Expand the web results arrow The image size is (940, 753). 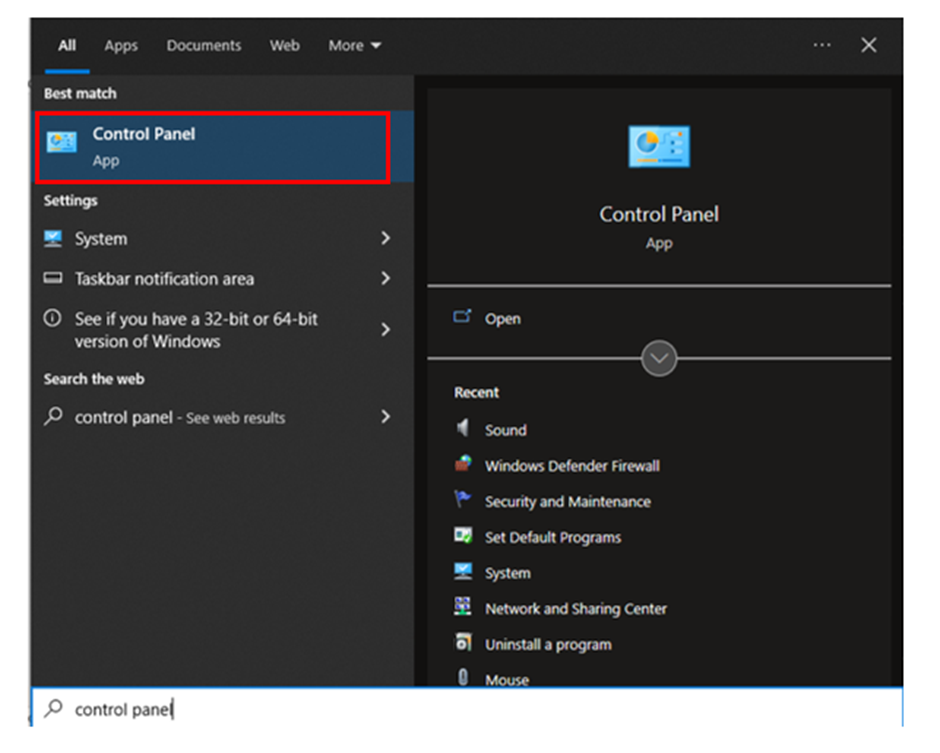(385, 416)
